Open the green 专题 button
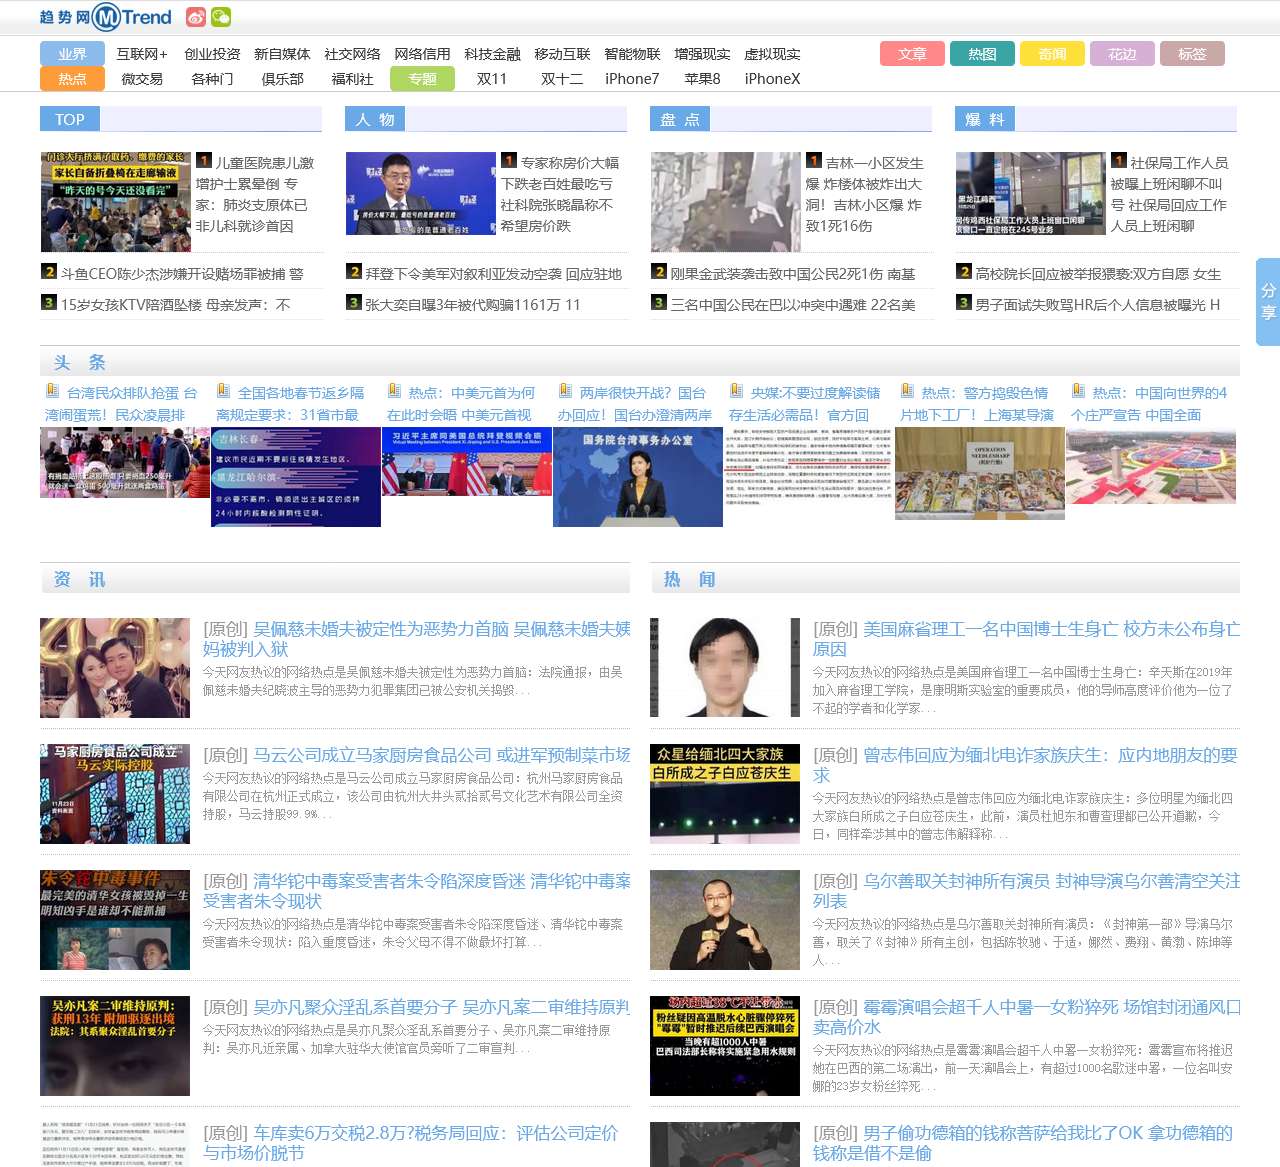The image size is (1280, 1167). pos(422,79)
